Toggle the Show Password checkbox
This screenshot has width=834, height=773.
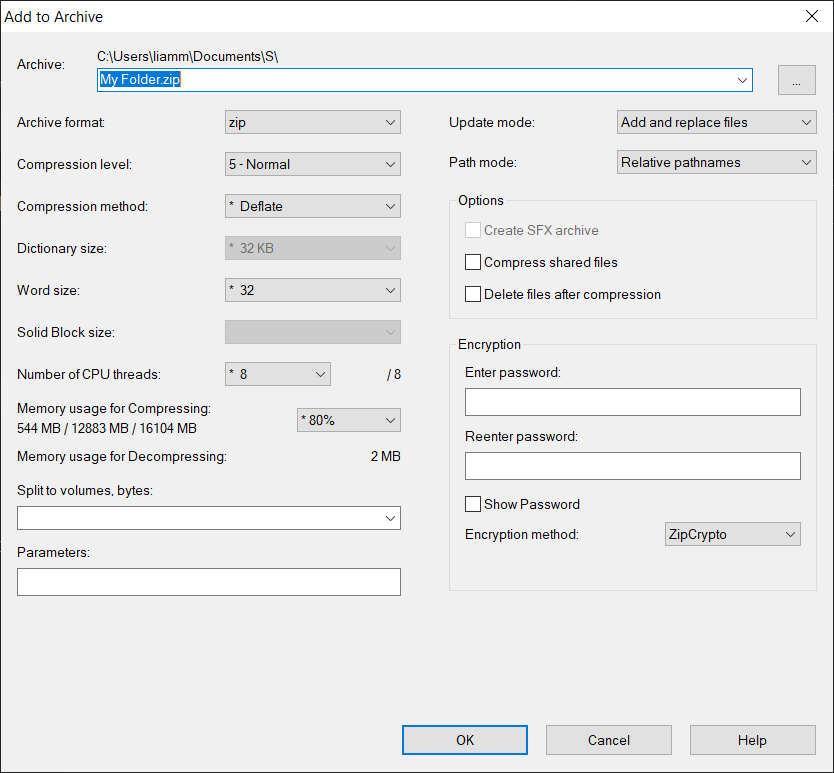coord(473,504)
